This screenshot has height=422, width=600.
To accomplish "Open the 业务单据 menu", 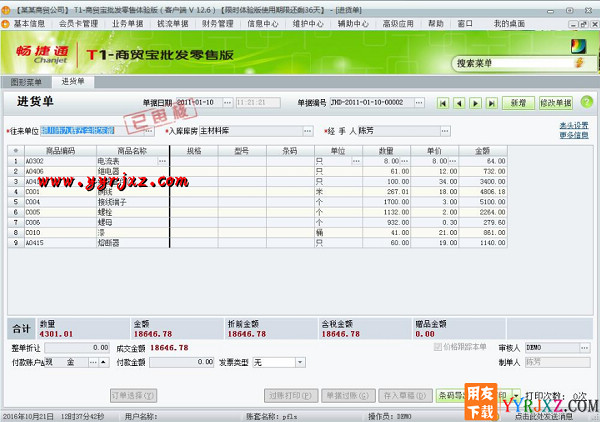I will click(x=127, y=21).
